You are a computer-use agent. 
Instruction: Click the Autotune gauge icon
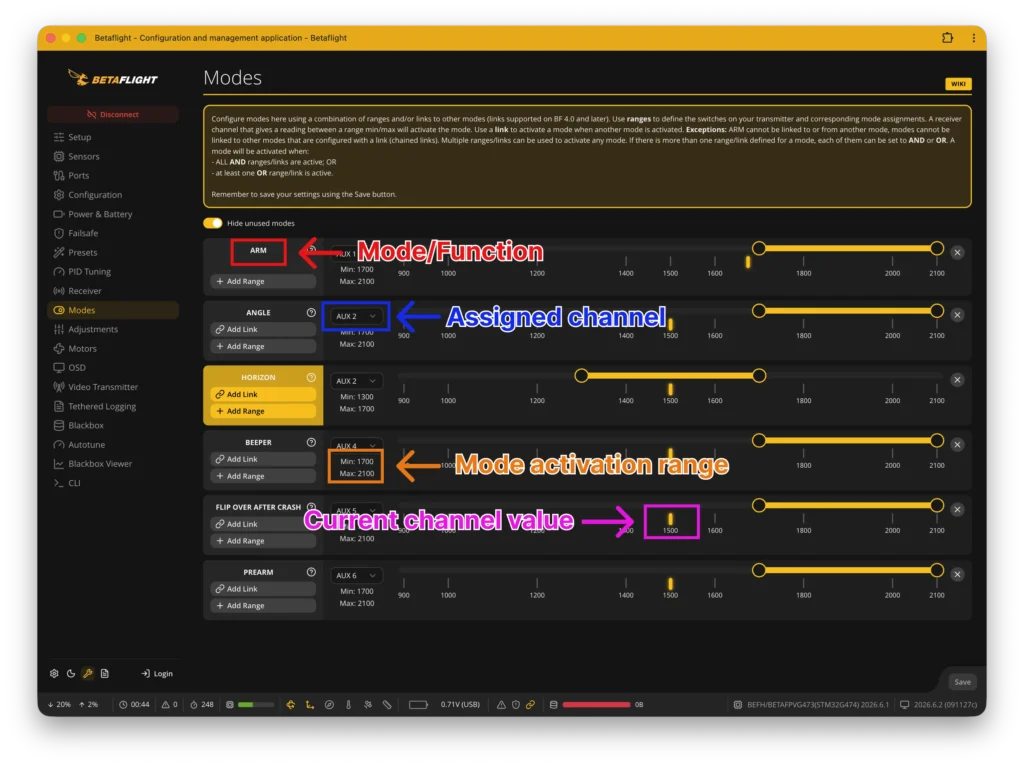59,445
